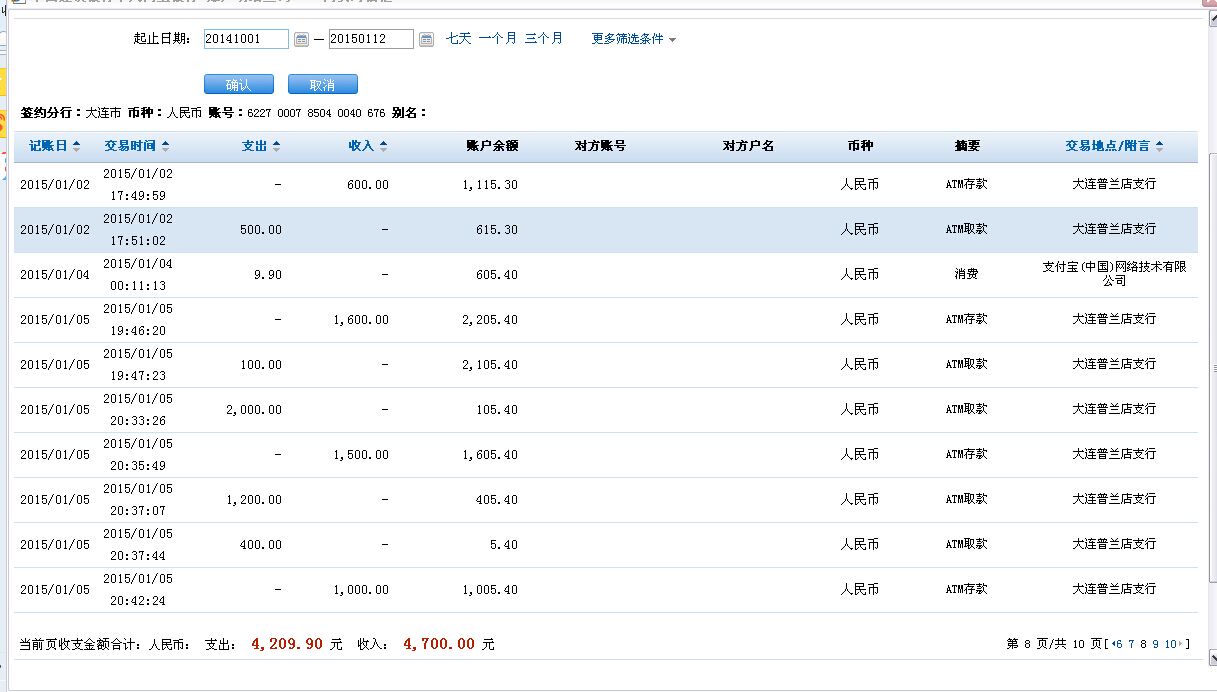Click the start date field 20141001
The image size is (1217, 692).
tap(245, 39)
